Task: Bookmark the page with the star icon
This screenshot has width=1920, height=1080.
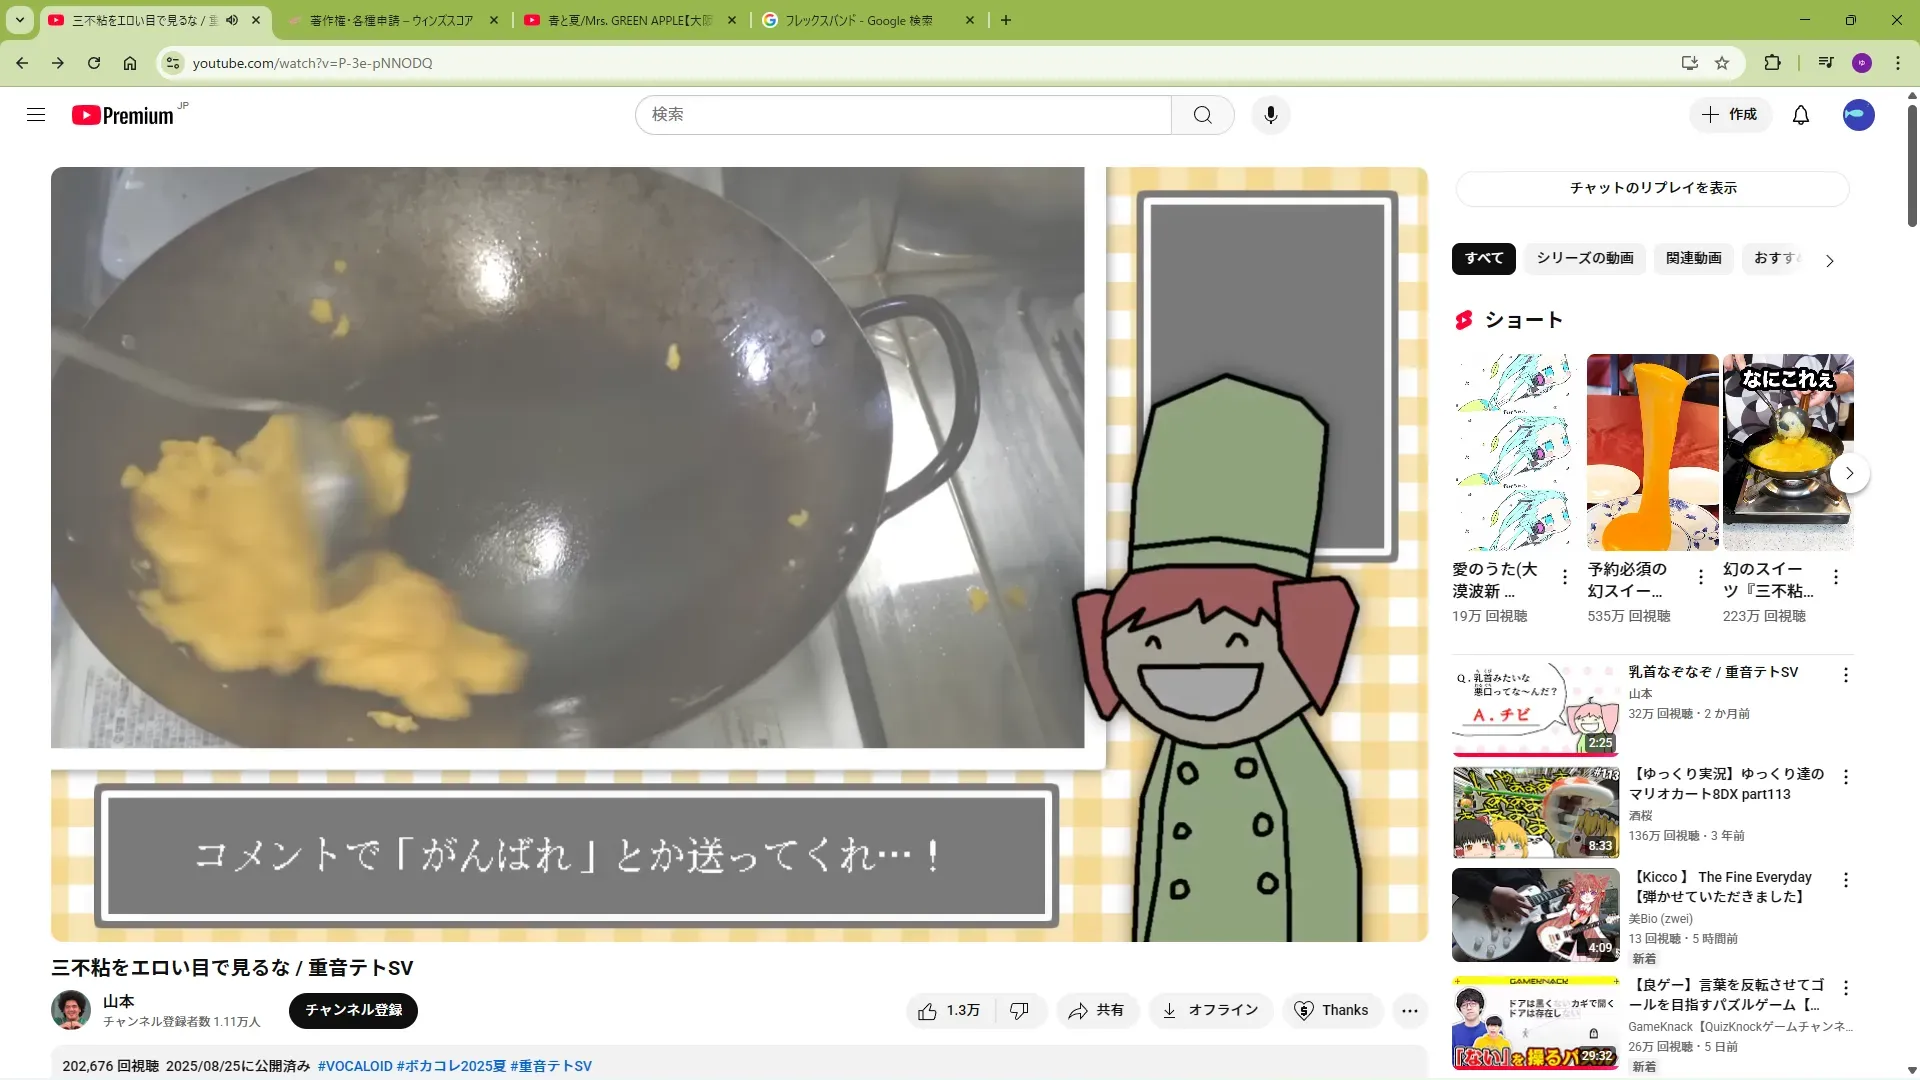Action: point(1722,63)
